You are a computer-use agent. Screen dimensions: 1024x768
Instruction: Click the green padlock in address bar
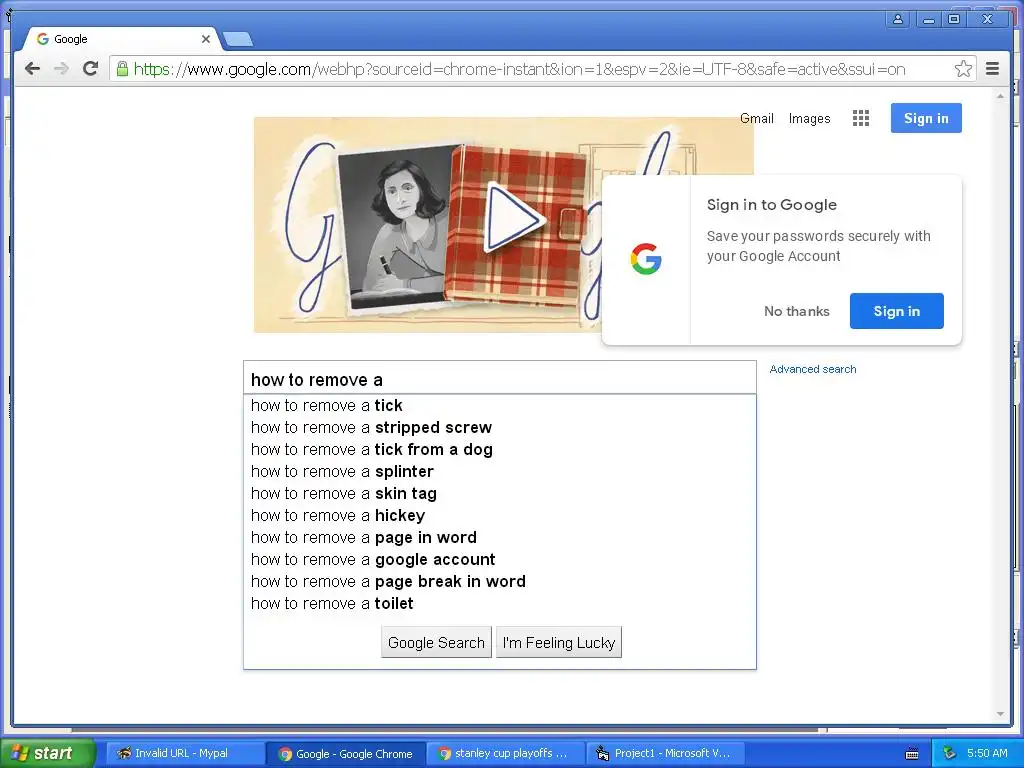tap(122, 69)
